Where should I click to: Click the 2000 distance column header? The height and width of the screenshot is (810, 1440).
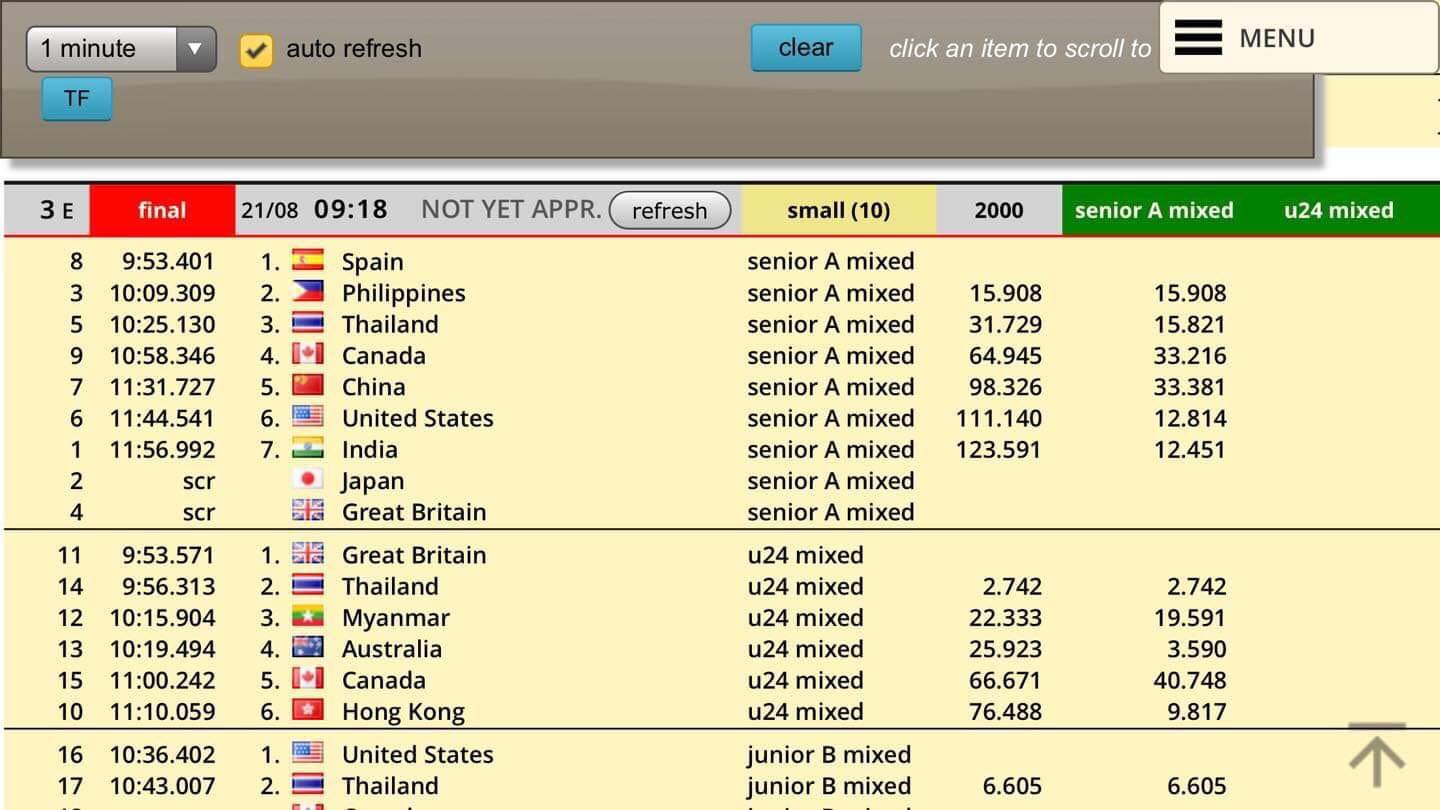(x=999, y=210)
